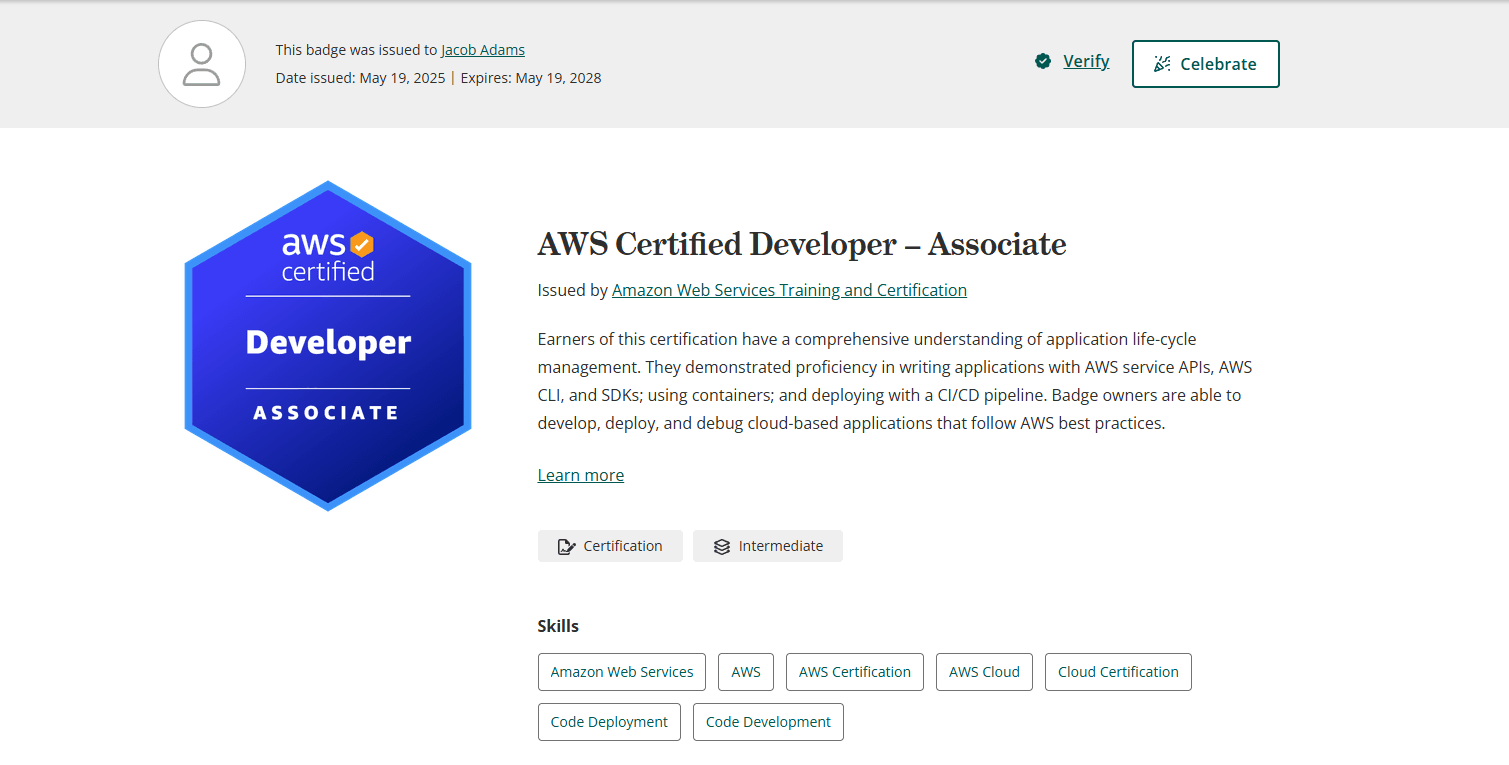Click the badge description paragraph

pos(895,381)
